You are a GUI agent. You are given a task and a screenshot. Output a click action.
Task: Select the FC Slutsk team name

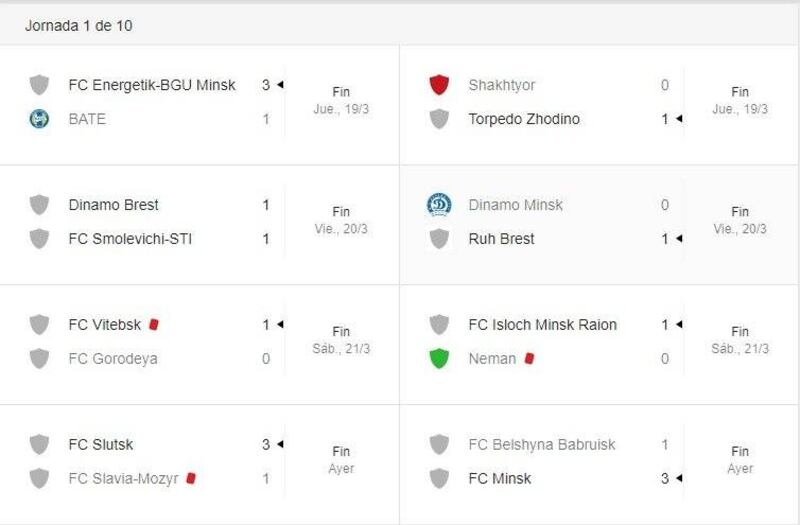(x=101, y=444)
